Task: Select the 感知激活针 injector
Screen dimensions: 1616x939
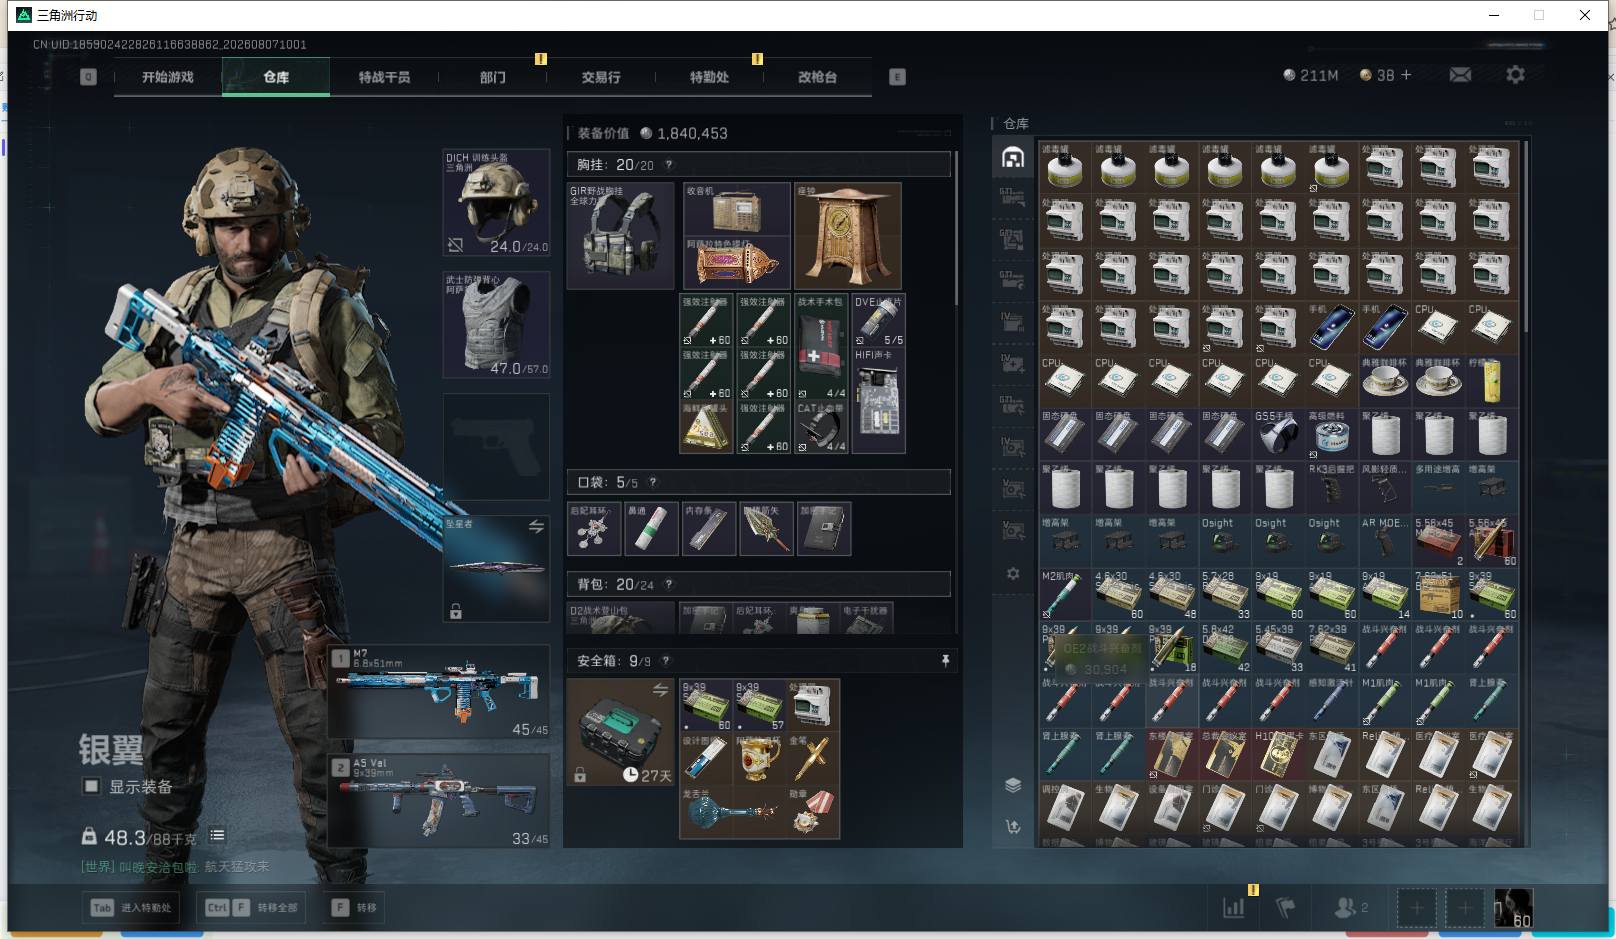Action: (x=1331, y=702)
